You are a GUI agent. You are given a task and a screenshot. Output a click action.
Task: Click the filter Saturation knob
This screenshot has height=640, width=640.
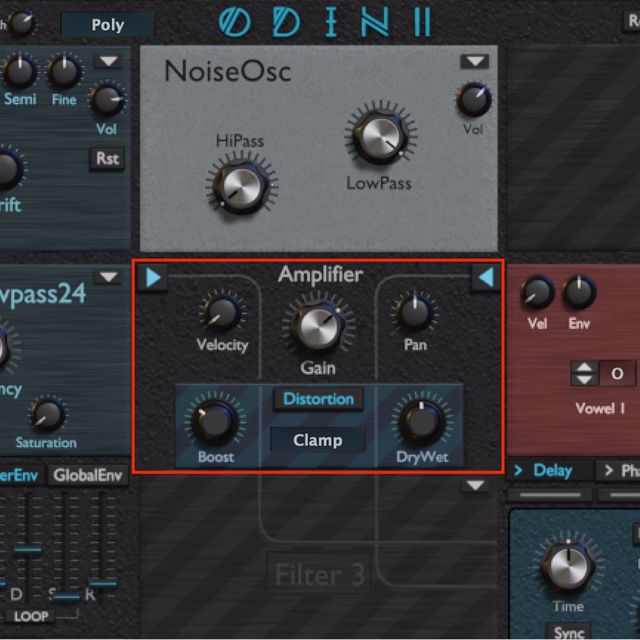47,415
